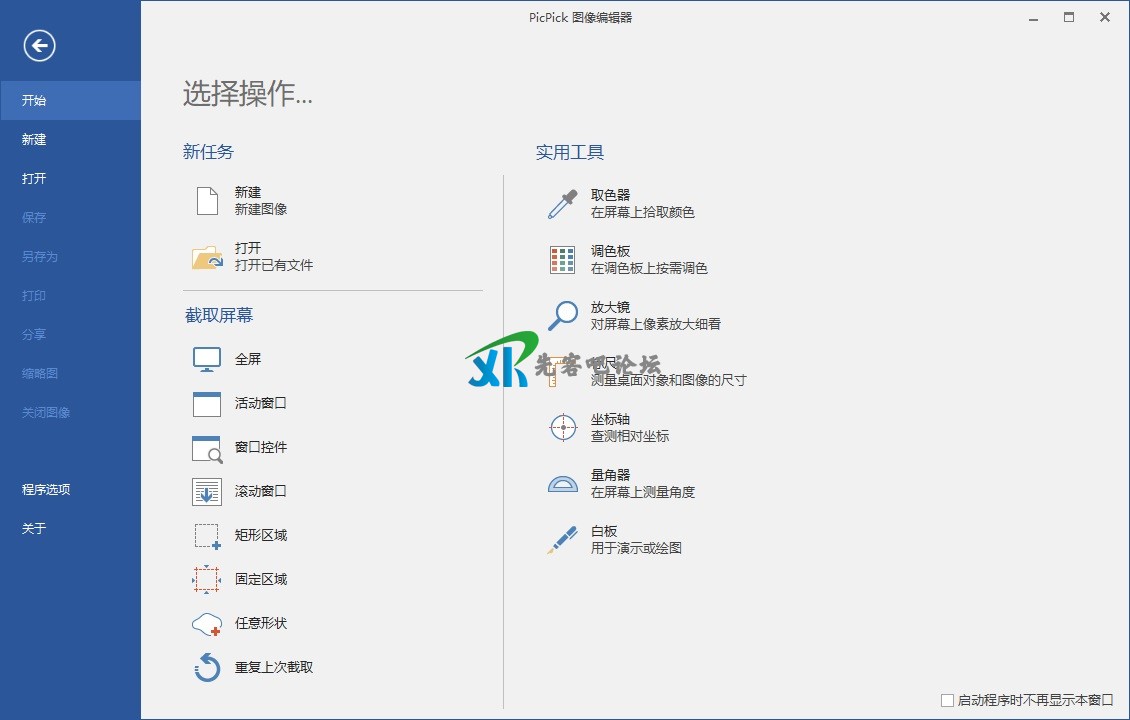Open the crosshair coordinate axis tool
Viewport: 1130px width, 720px height.
point(563,428)
